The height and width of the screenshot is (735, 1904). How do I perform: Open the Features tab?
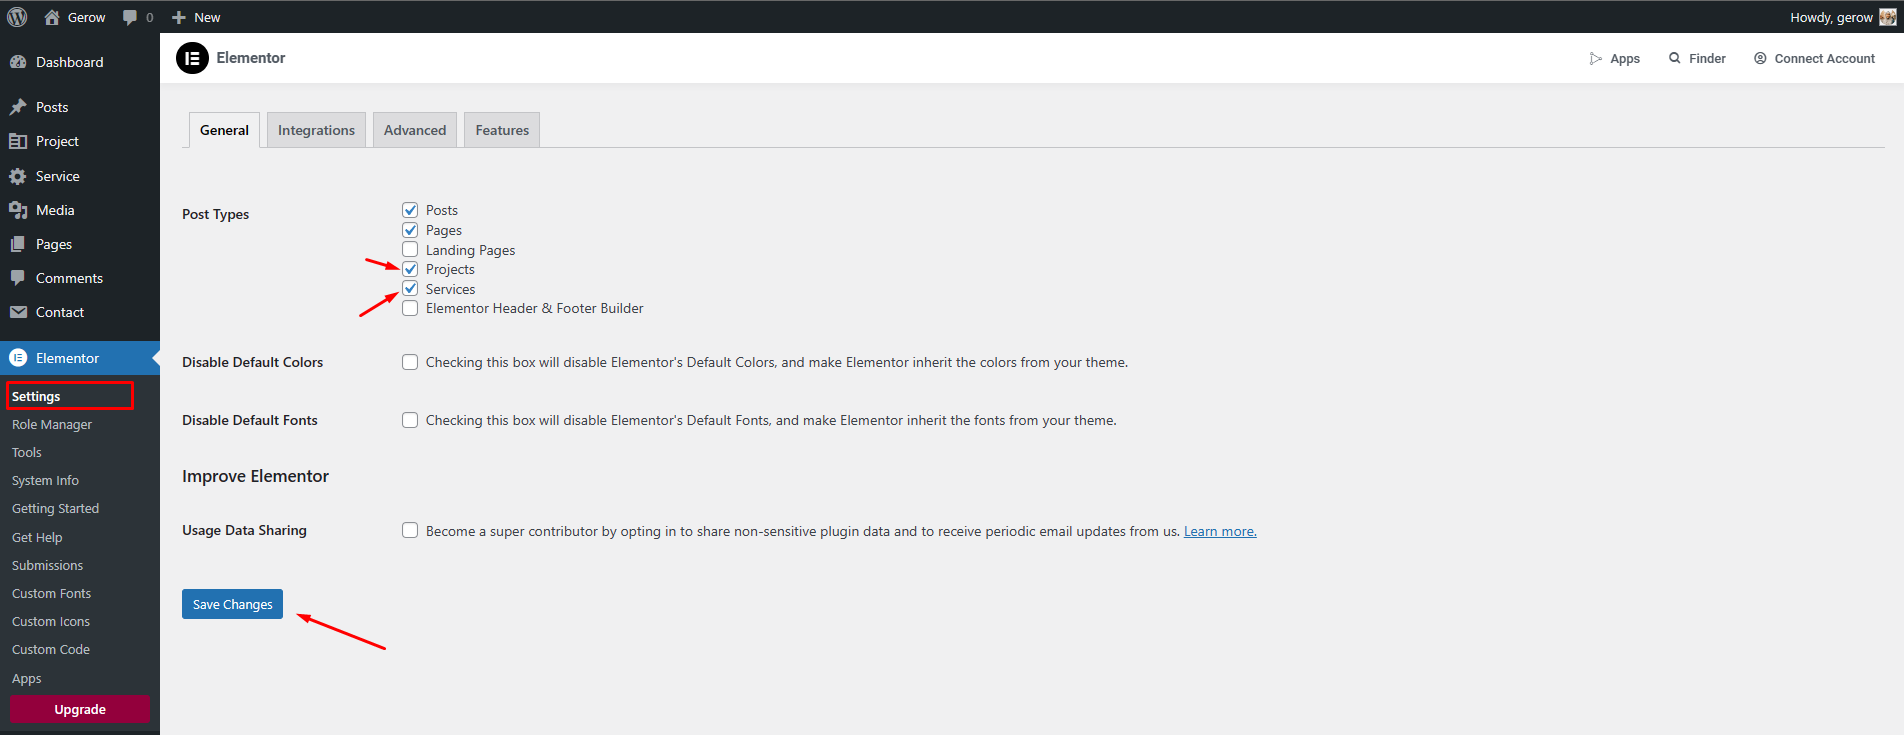502,130
